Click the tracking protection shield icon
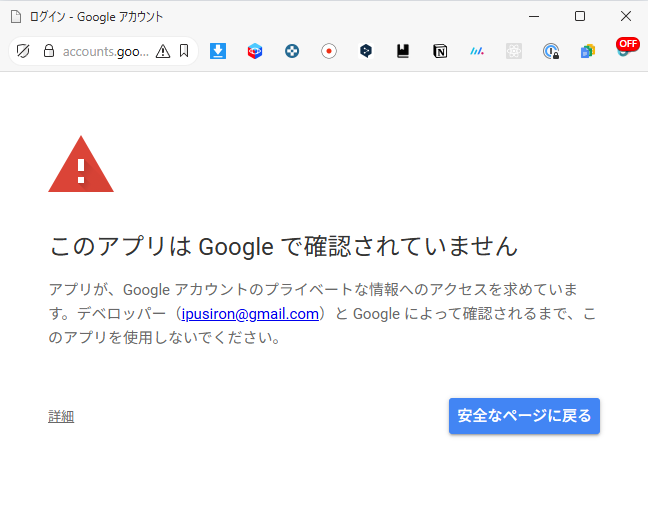 (23, 51)
